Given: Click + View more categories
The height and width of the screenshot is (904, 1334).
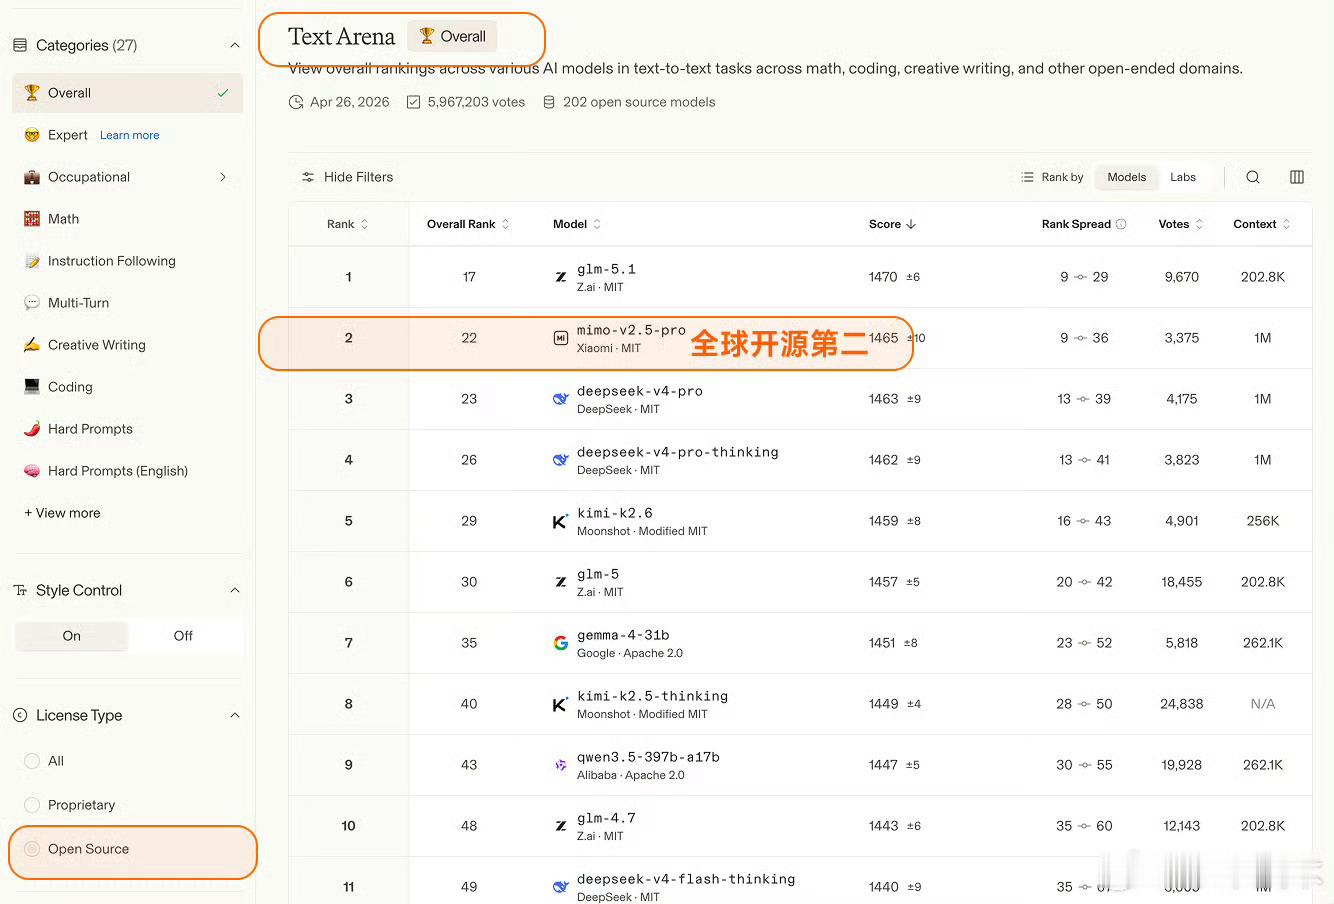Looking at the screenshot, I should click(x=62, y=513).
